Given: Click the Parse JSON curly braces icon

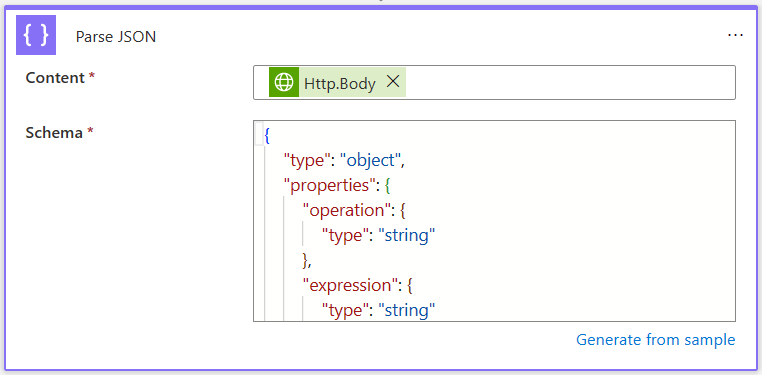Looking at the screenshot, I should [x=36, y=35].
